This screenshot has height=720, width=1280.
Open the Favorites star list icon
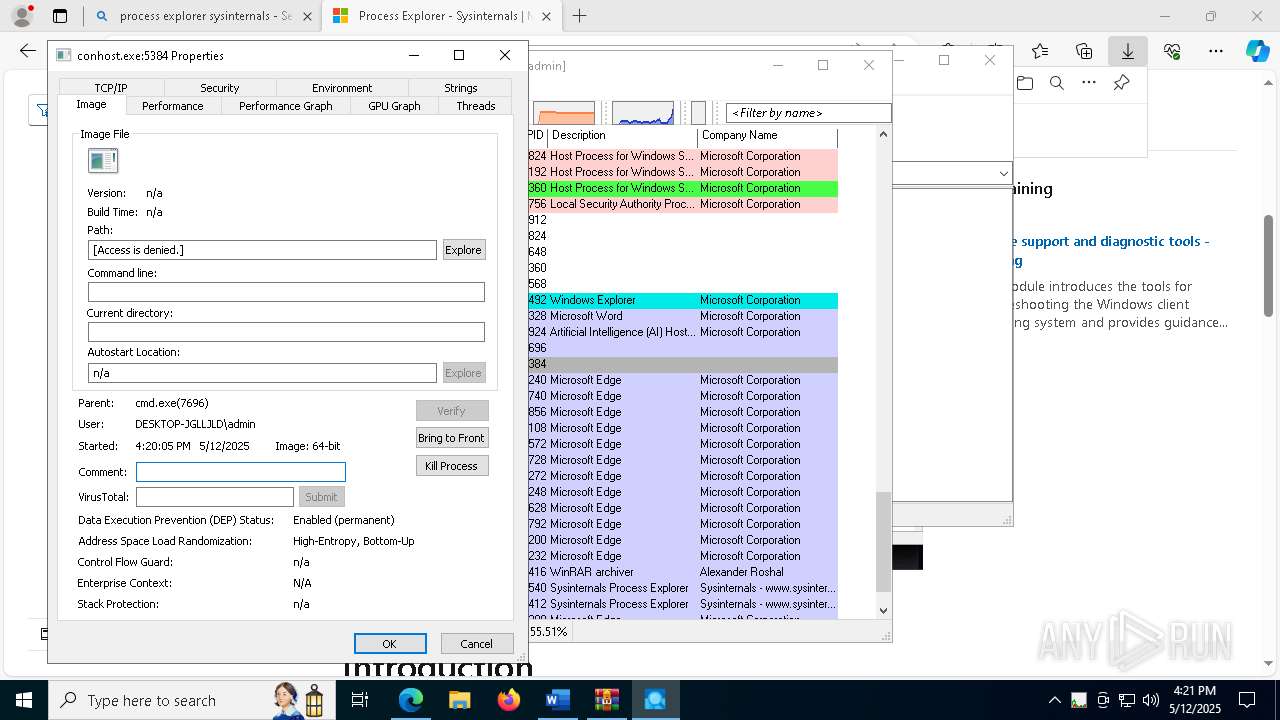tap(1040, 51)
